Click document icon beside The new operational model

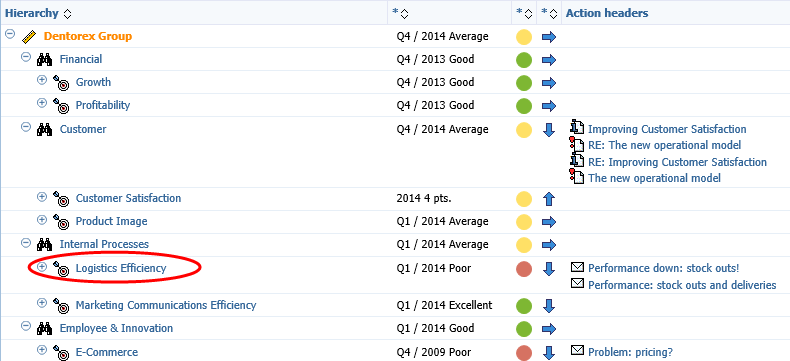pos(577,177)
